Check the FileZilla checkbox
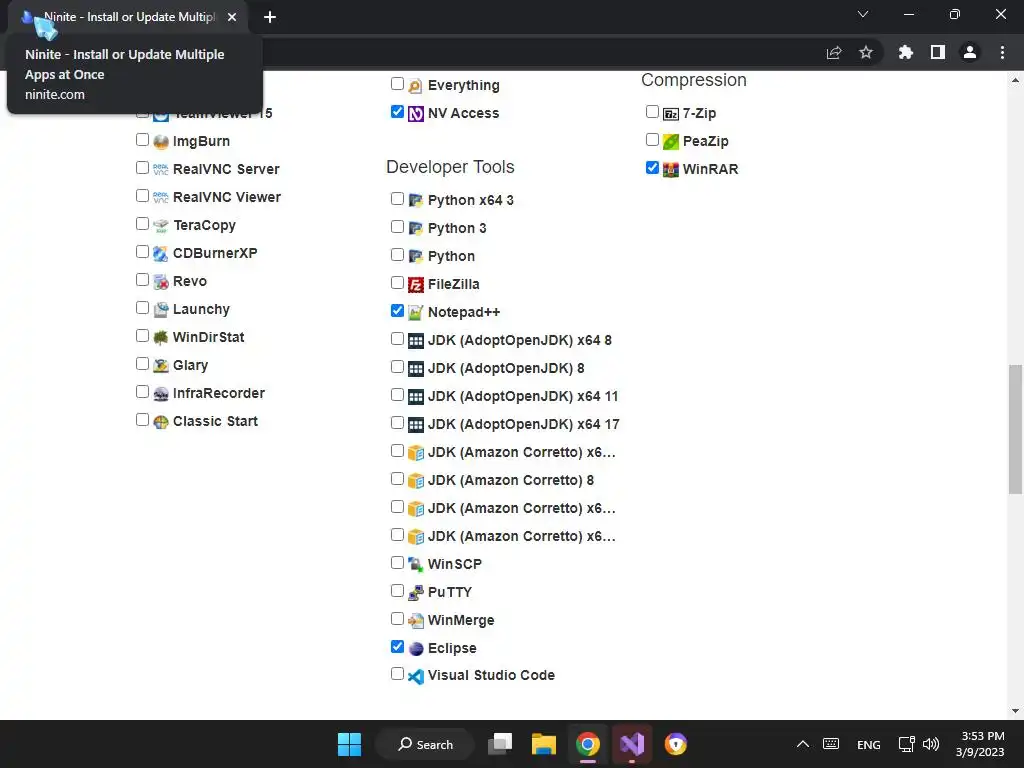 click(397, 283)
